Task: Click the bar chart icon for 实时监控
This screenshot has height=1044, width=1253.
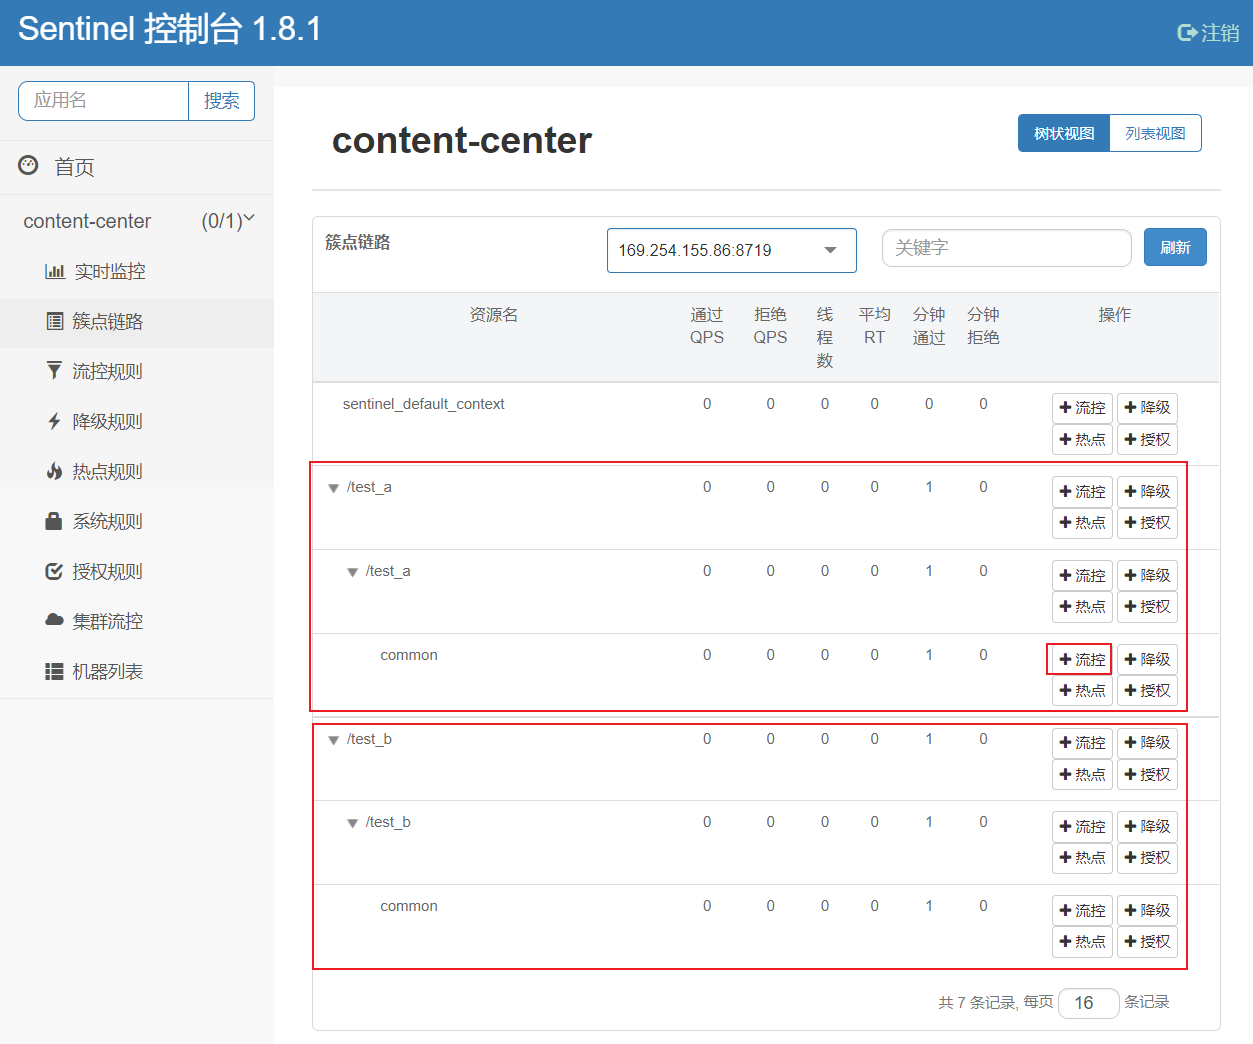Action: 55,271
